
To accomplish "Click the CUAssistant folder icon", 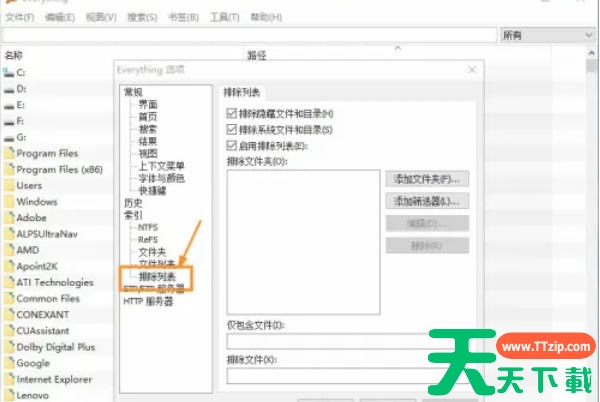I will (9, 330).
